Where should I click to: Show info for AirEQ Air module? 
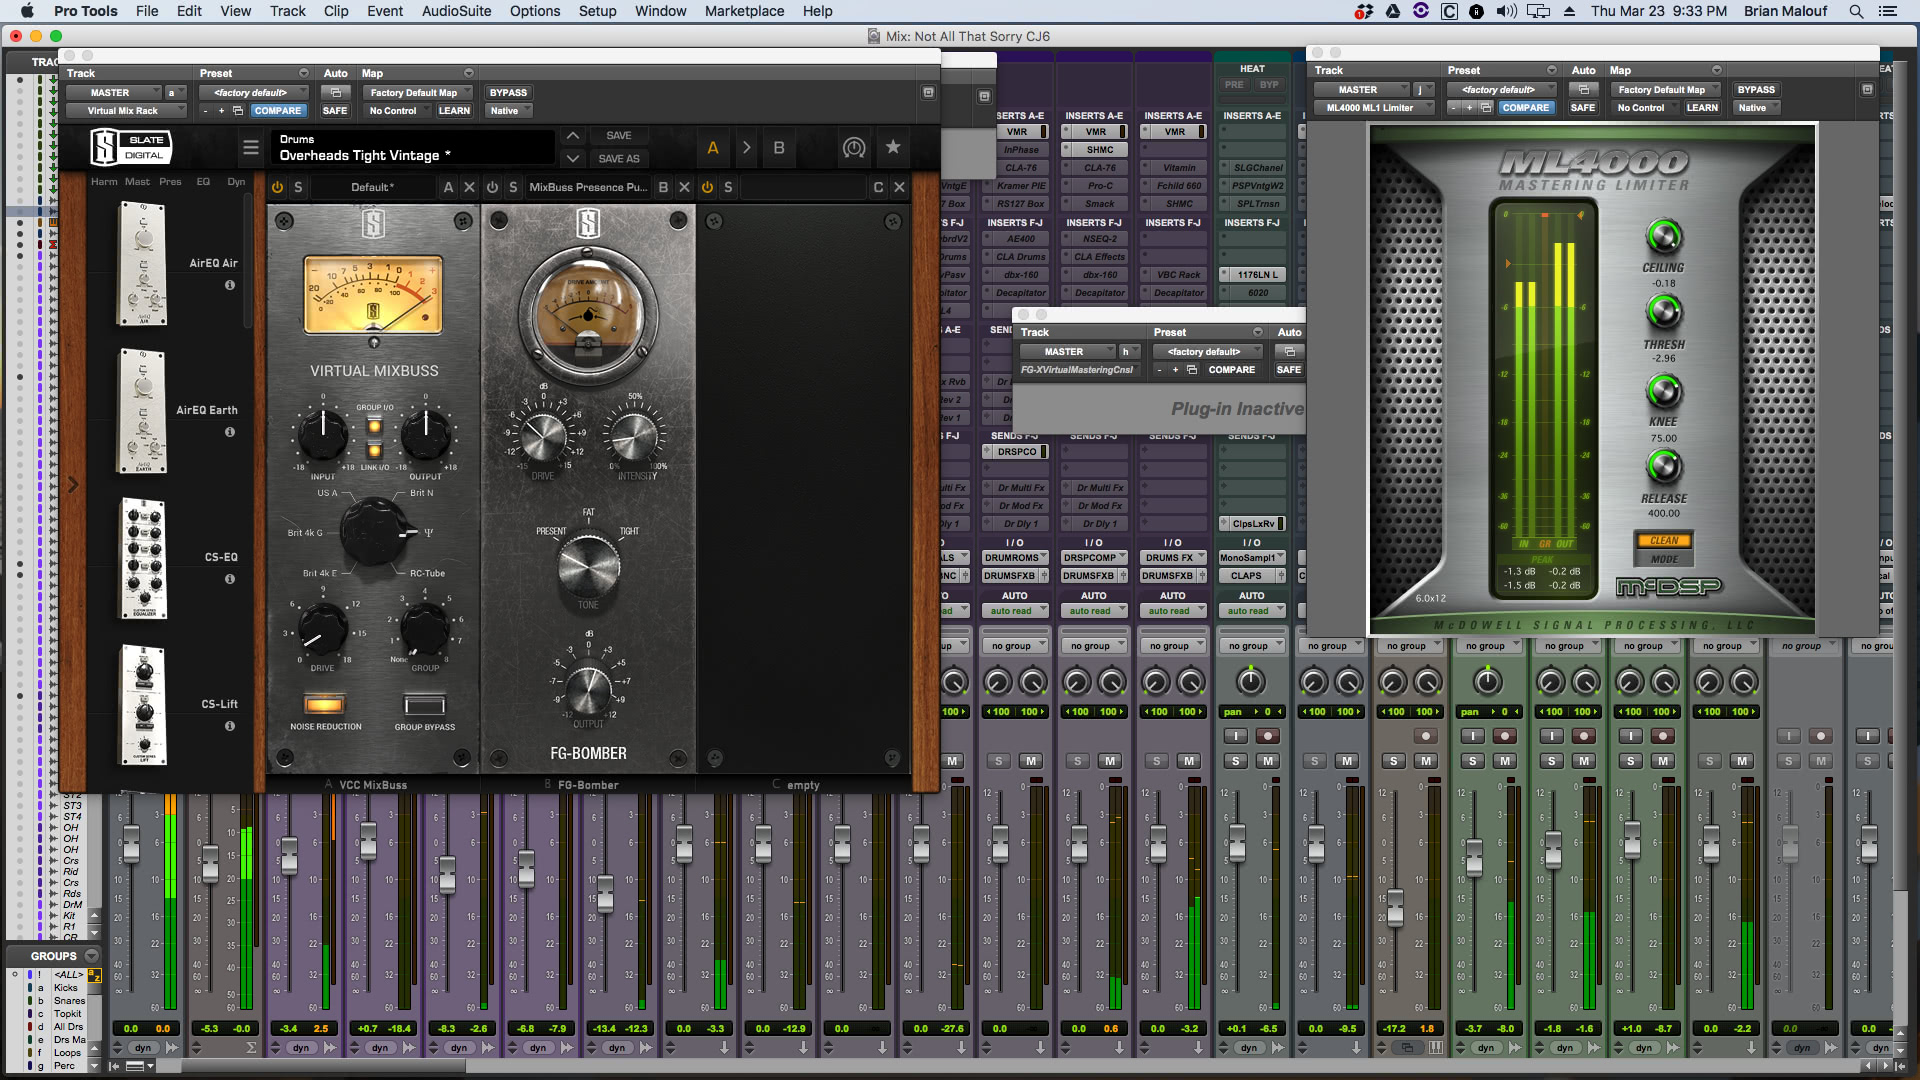(x=230, y=285)
